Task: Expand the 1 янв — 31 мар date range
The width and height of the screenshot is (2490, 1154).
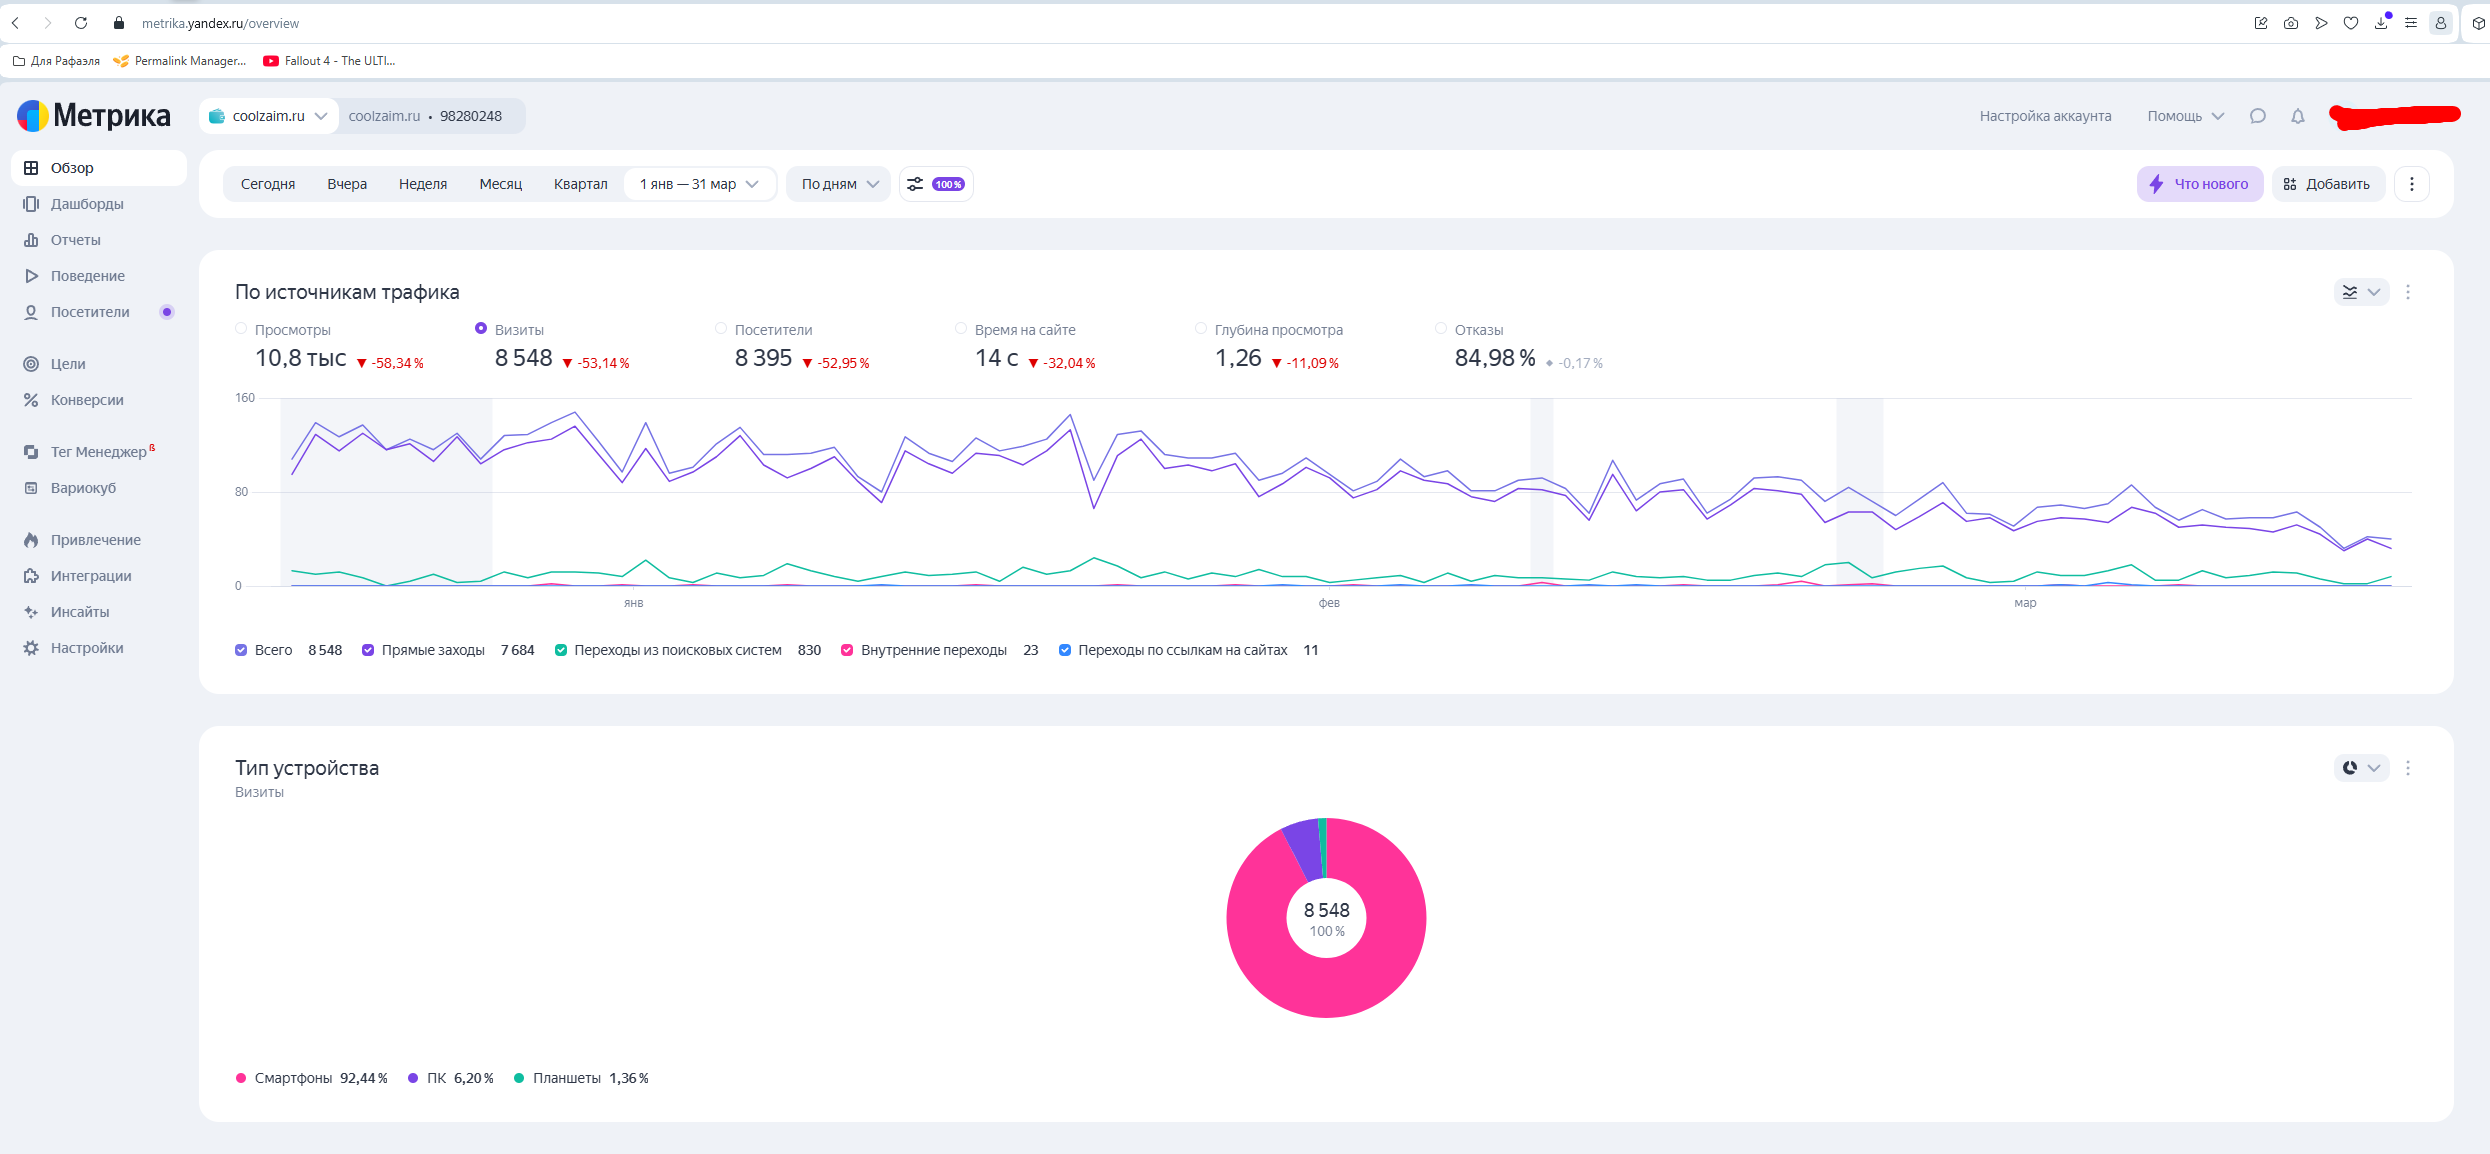Action: click(x=699, y=184)
